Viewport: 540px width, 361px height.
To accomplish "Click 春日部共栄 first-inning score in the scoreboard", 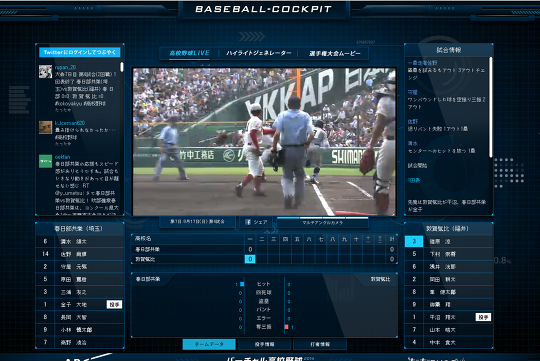I will click(x=250, y=249).
